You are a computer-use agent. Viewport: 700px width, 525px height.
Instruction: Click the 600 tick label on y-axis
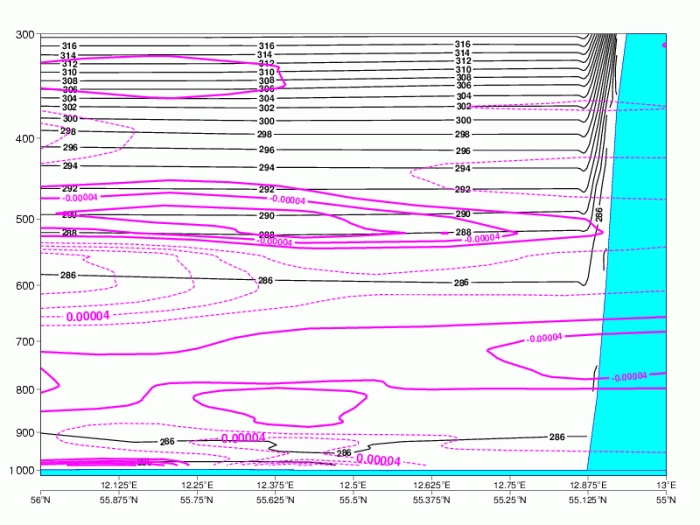(x=23, y=286)
